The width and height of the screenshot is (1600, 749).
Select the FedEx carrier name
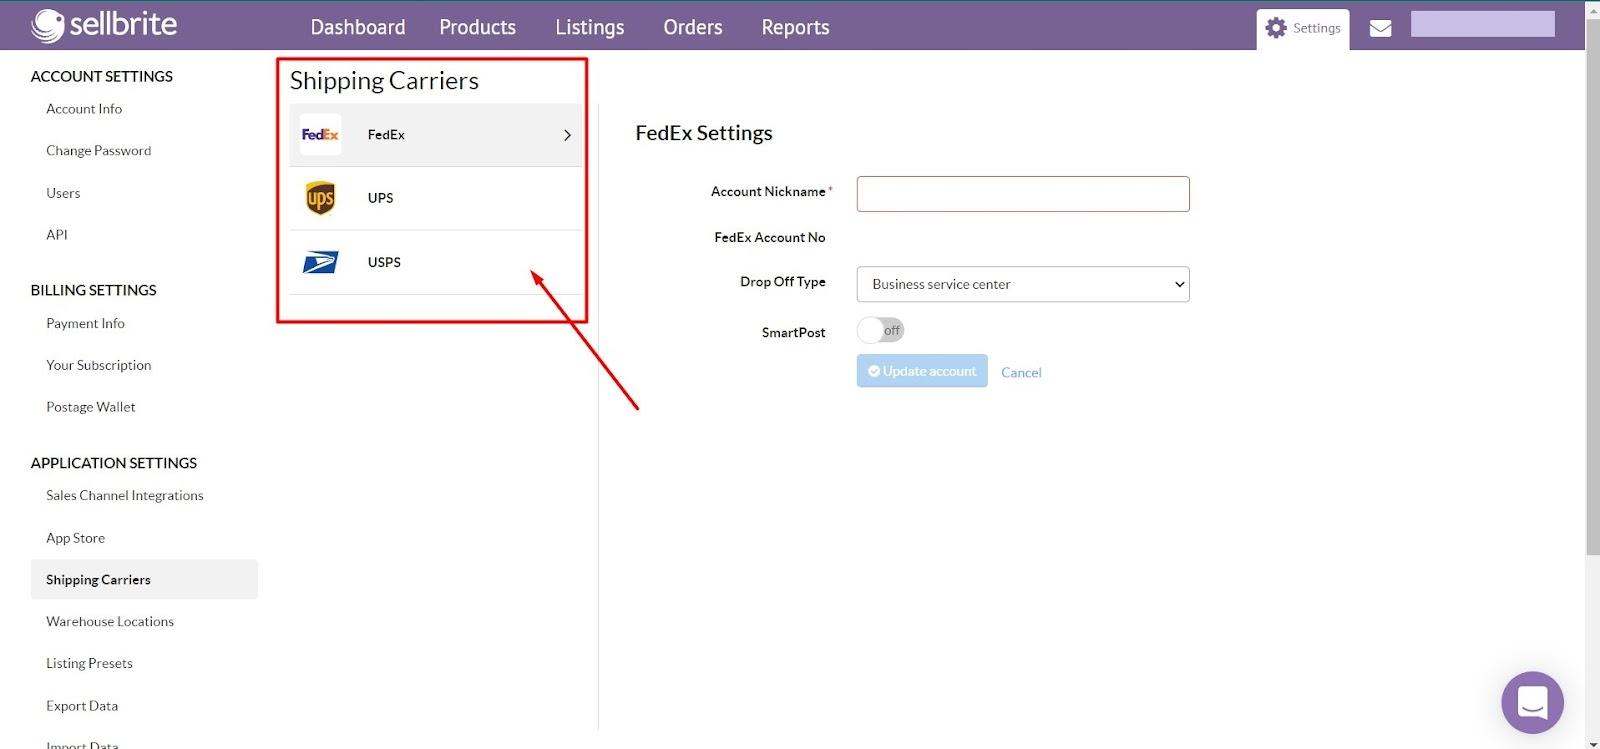tap(386, 135)
